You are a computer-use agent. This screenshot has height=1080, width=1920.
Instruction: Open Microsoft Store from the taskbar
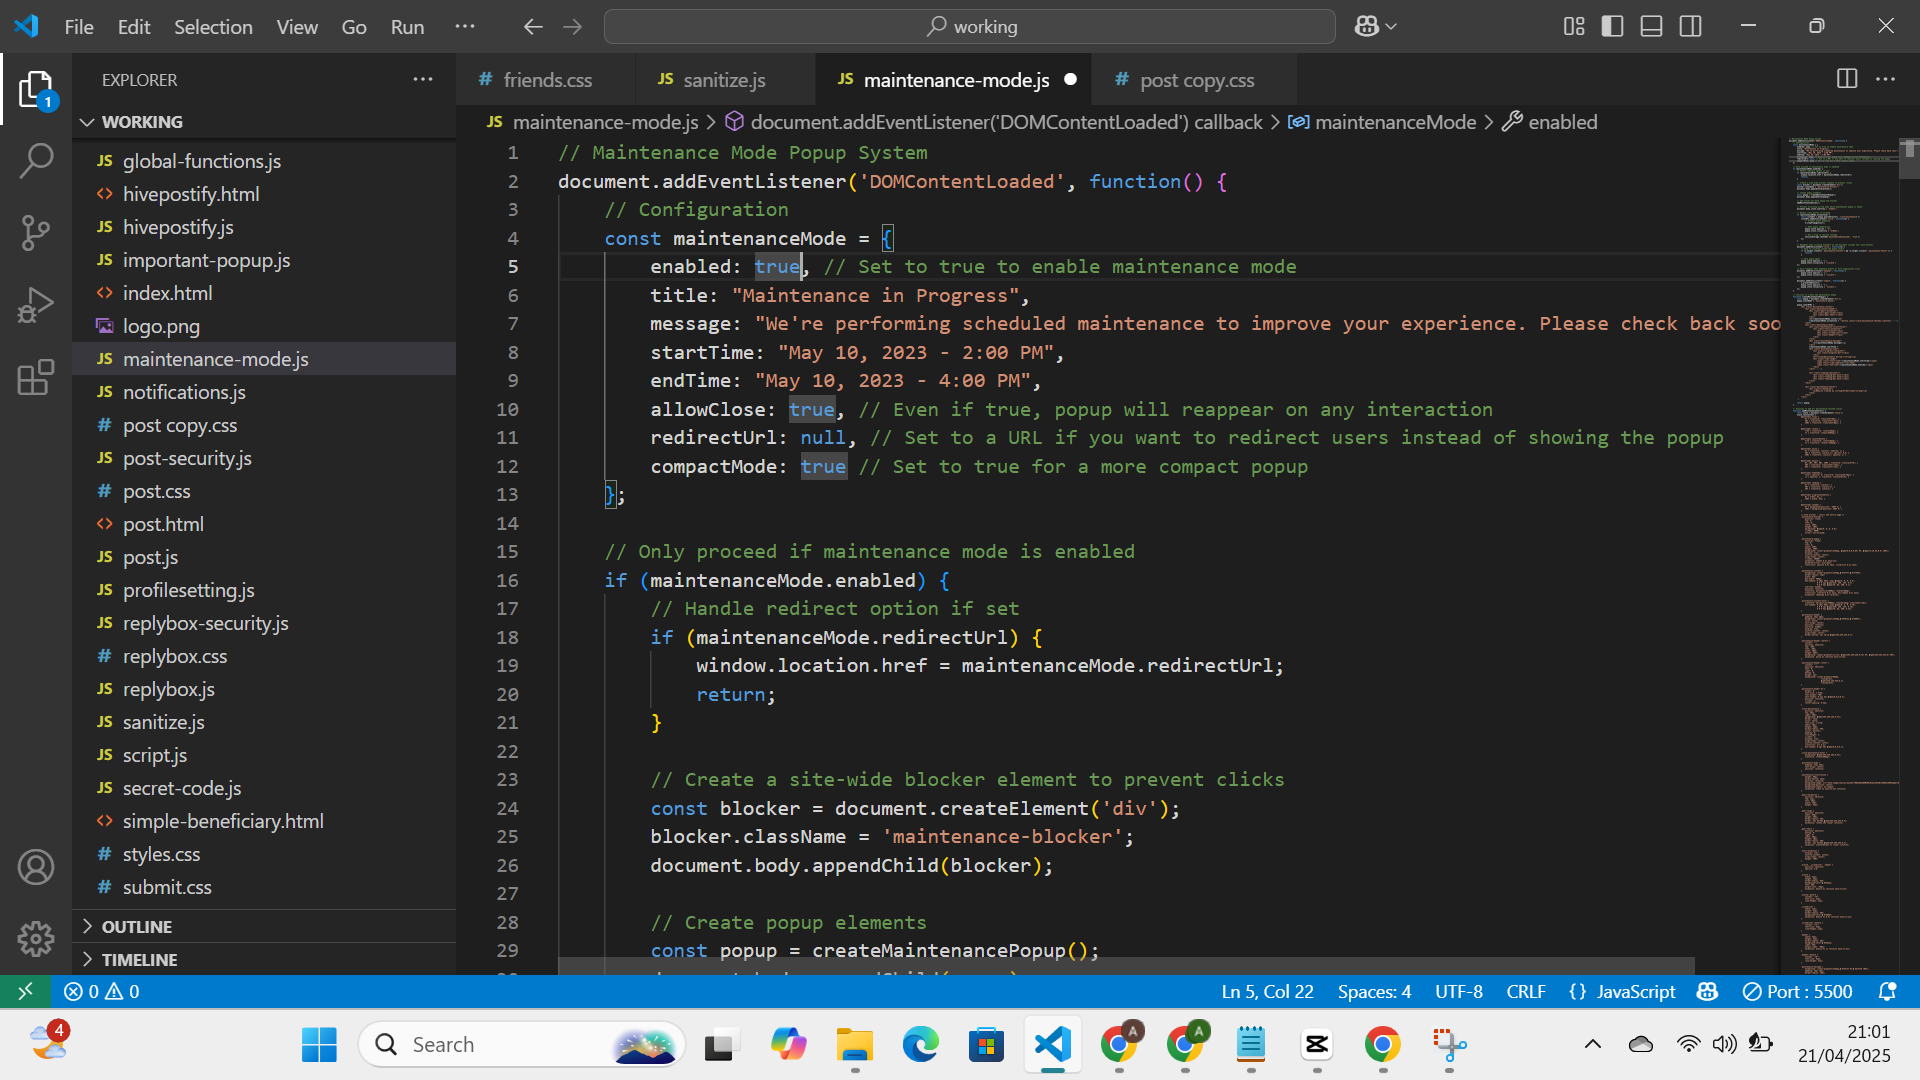(987, 1045)
